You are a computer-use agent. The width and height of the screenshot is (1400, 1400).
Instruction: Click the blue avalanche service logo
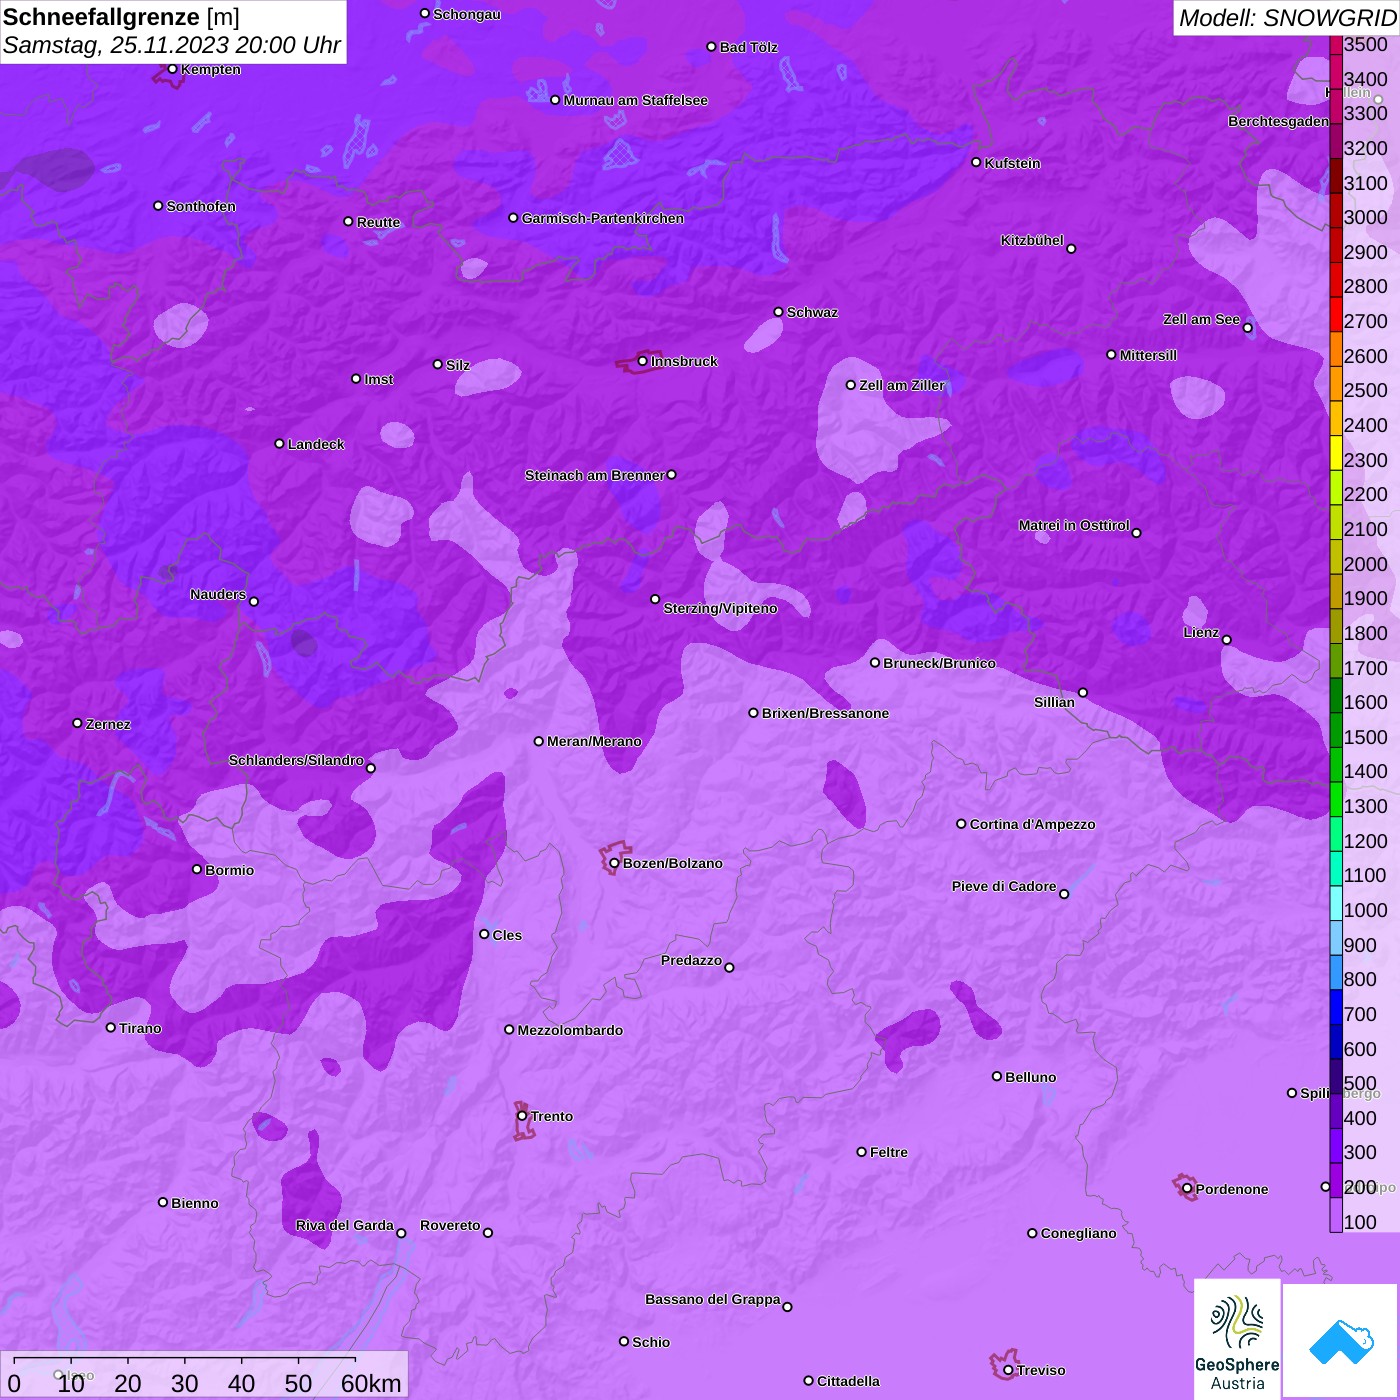point(1341,1341)
